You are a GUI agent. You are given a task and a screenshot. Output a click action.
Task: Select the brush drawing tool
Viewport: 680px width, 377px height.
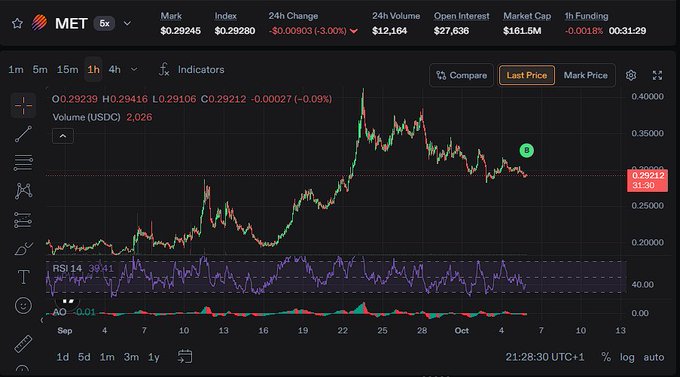point(23,249)
